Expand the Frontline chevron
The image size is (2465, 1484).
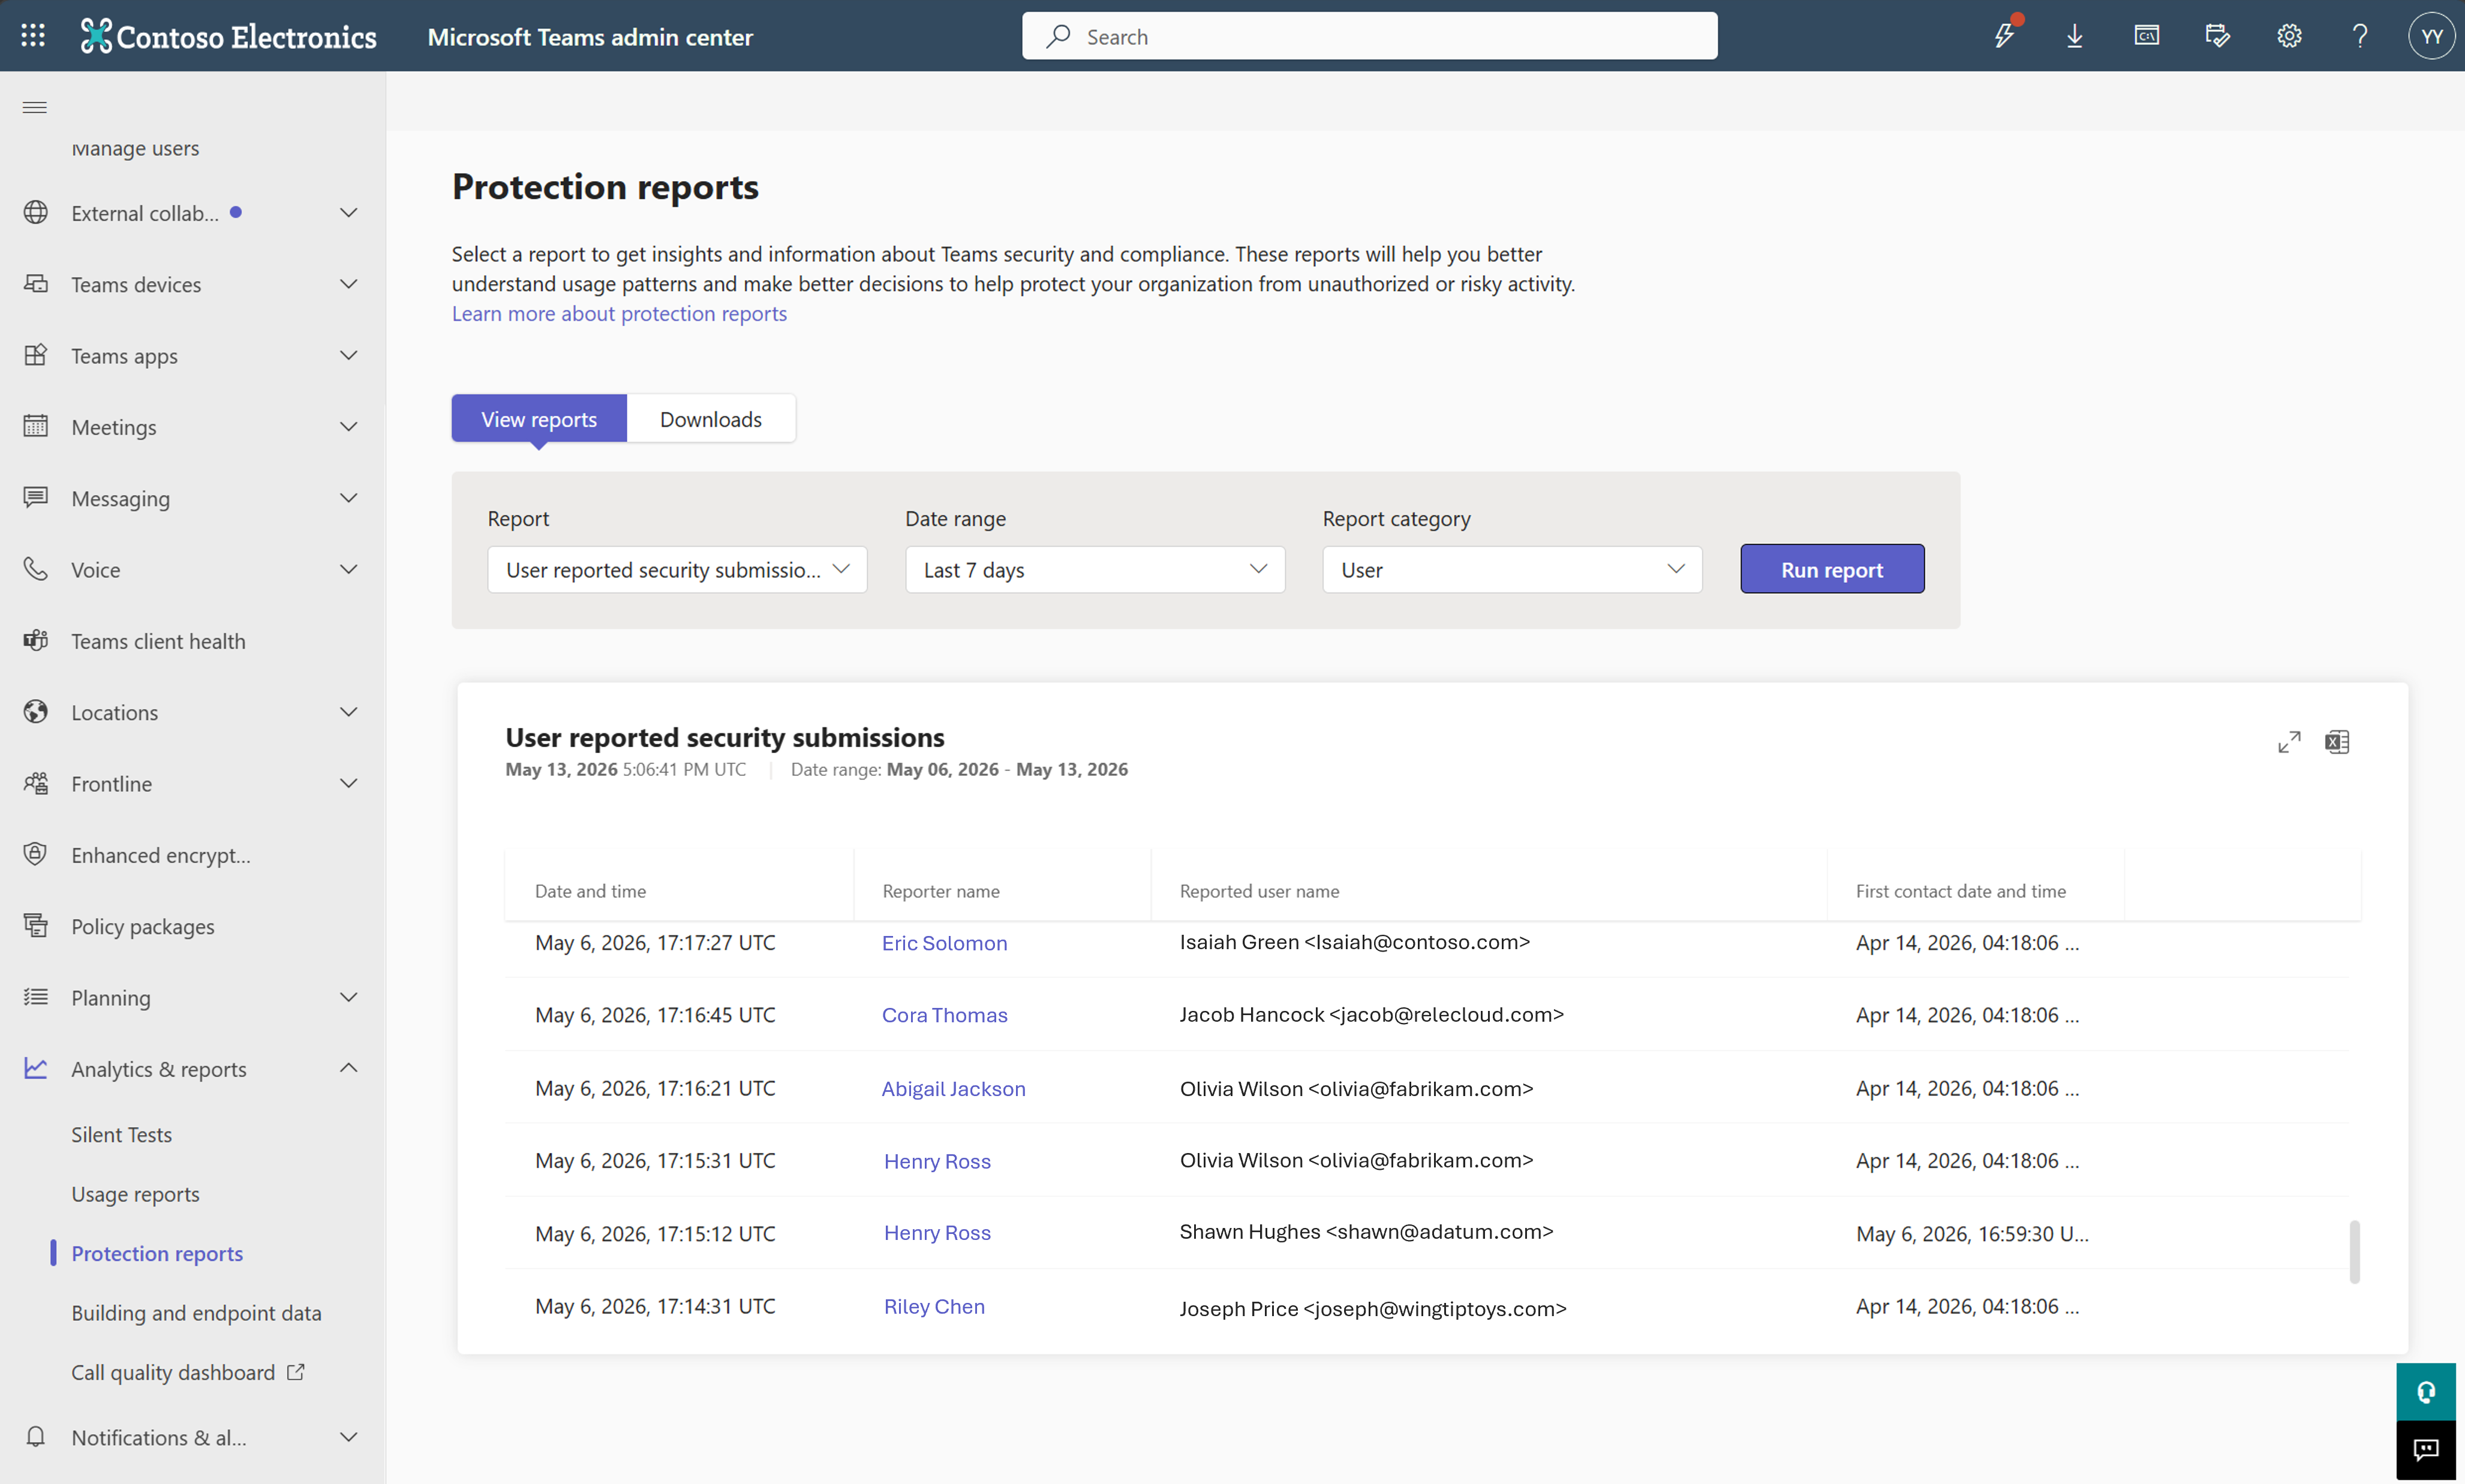tap(348, 783)
